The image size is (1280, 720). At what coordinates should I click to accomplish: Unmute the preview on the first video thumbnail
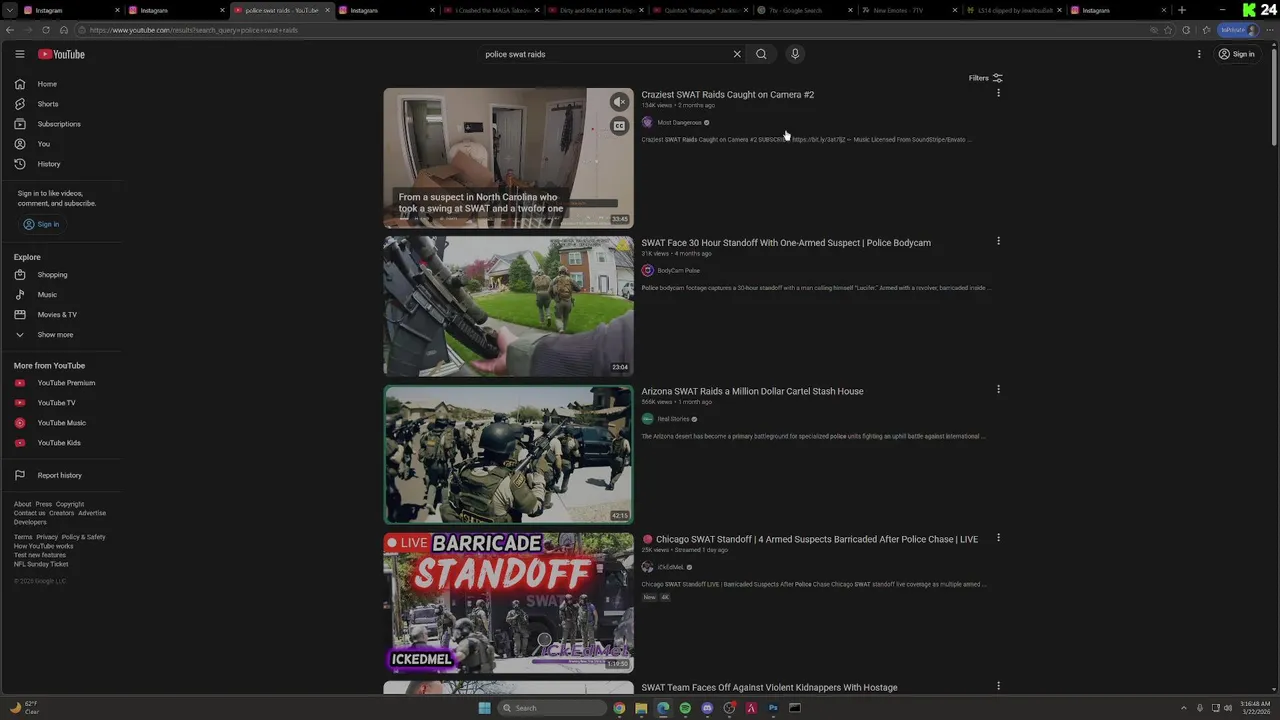[619, 102]
